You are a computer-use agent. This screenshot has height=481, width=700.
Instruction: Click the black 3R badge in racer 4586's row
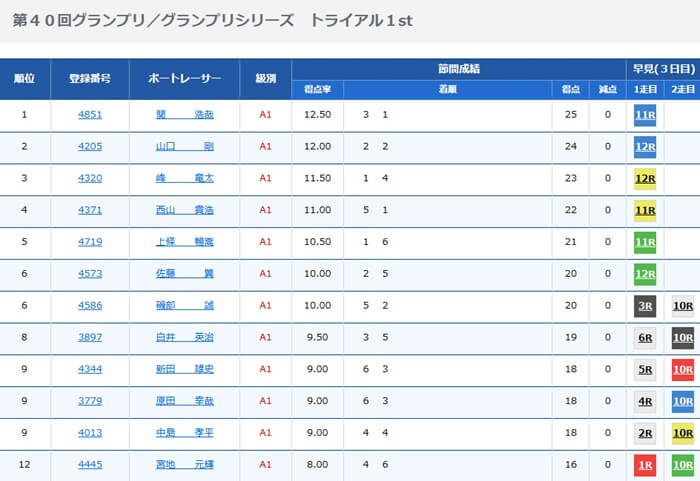click(x=645, y=306)
